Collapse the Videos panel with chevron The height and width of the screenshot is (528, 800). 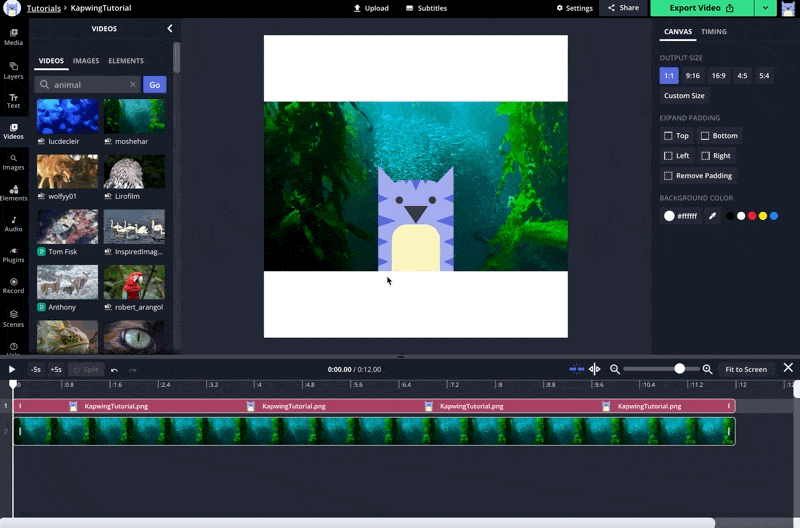(169, 29)
